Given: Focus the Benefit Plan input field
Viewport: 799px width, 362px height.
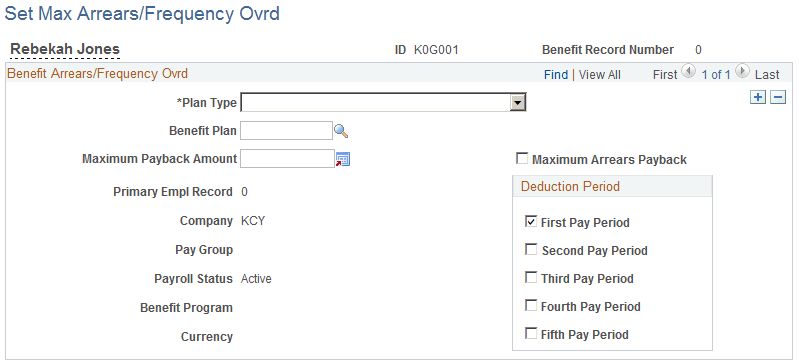Looking at the screenshot, I should coord(286,131).
